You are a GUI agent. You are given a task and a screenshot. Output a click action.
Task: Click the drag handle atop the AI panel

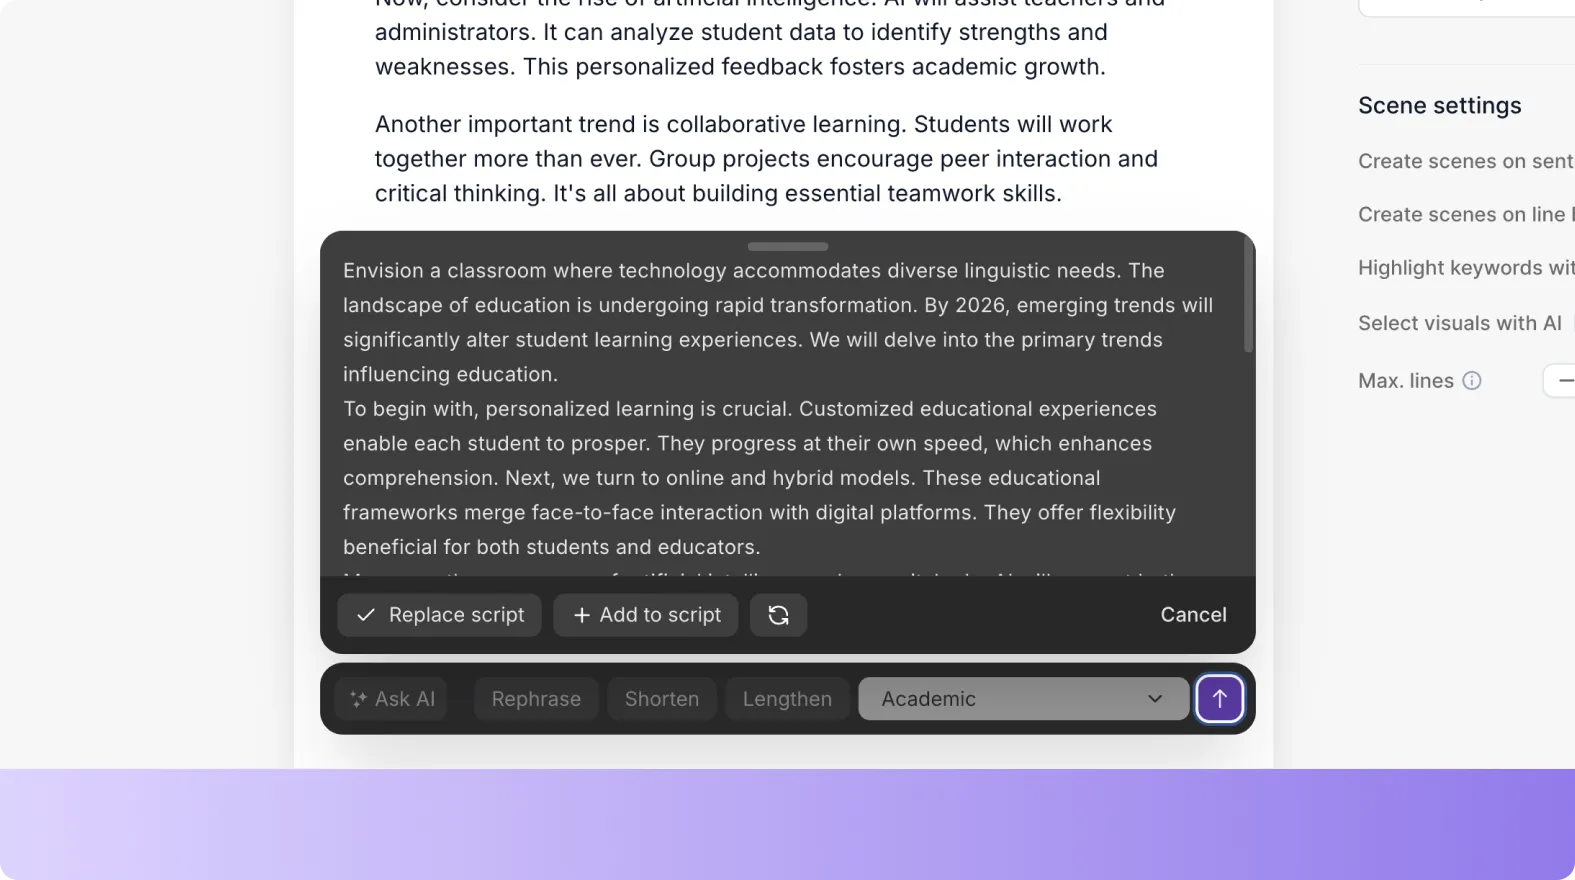tap(788, 246)
